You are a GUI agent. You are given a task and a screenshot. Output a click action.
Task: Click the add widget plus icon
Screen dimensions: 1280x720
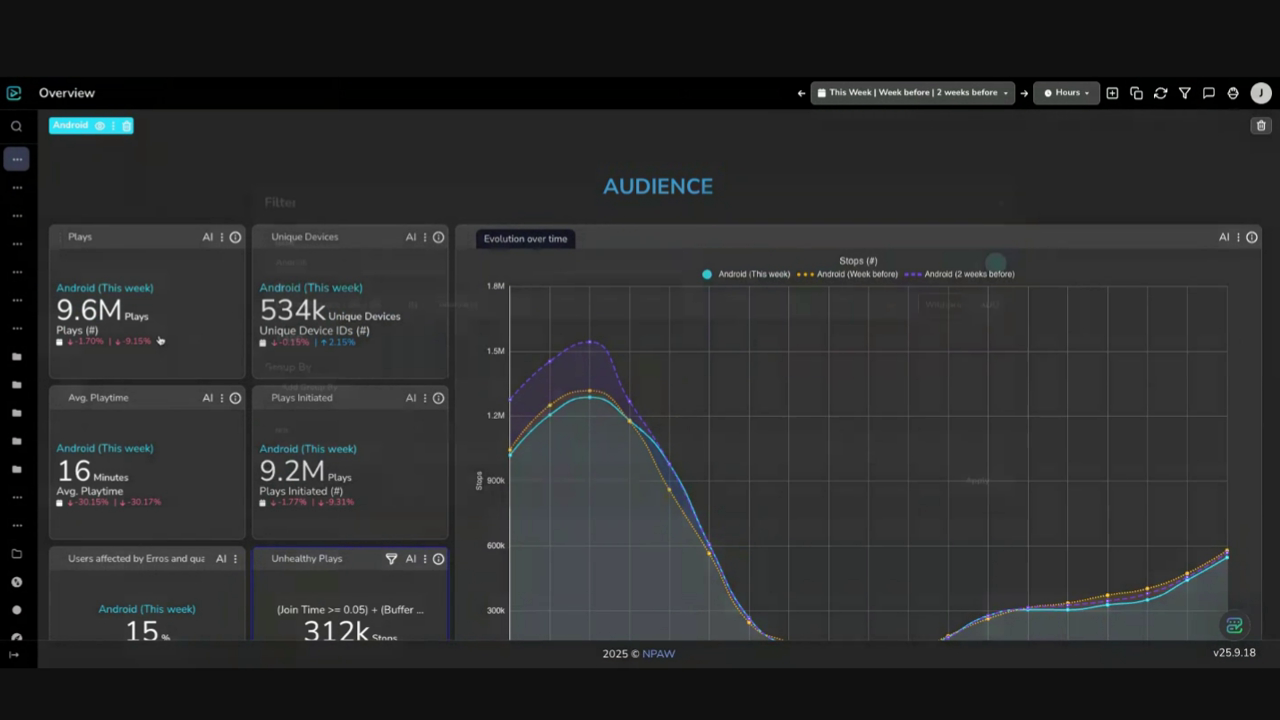click(1112, 93)
